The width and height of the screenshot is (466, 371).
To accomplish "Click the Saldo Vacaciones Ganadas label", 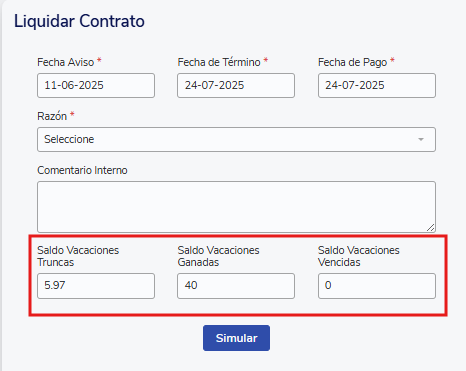I will (x=218, y=256).
